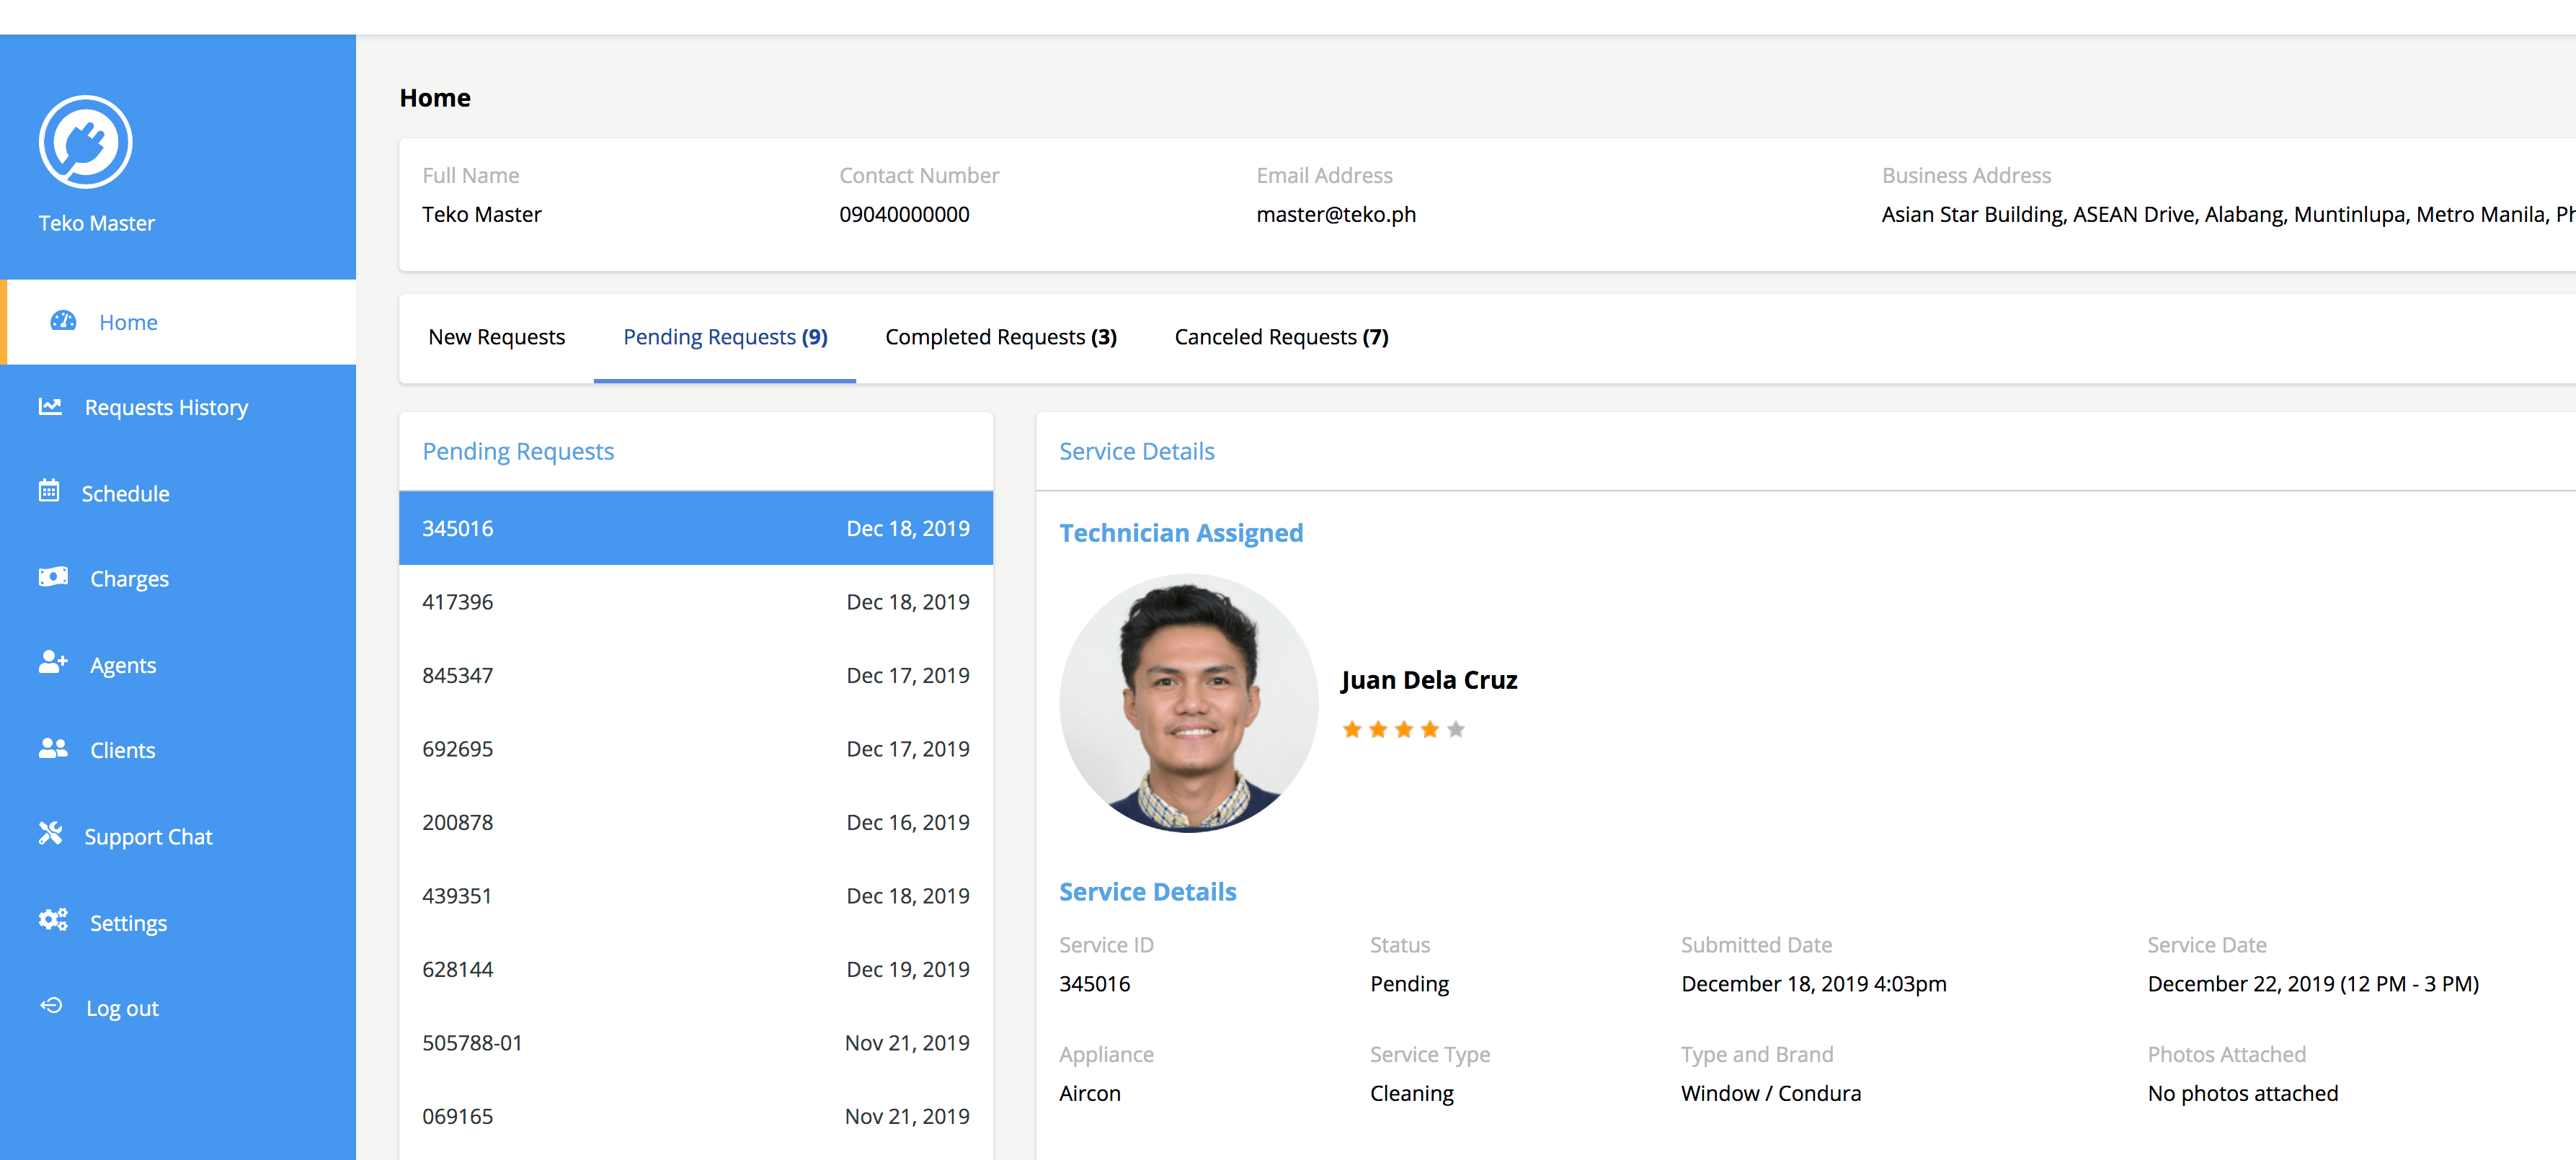Click the Charges money bill icon

(x=53, y=577)
